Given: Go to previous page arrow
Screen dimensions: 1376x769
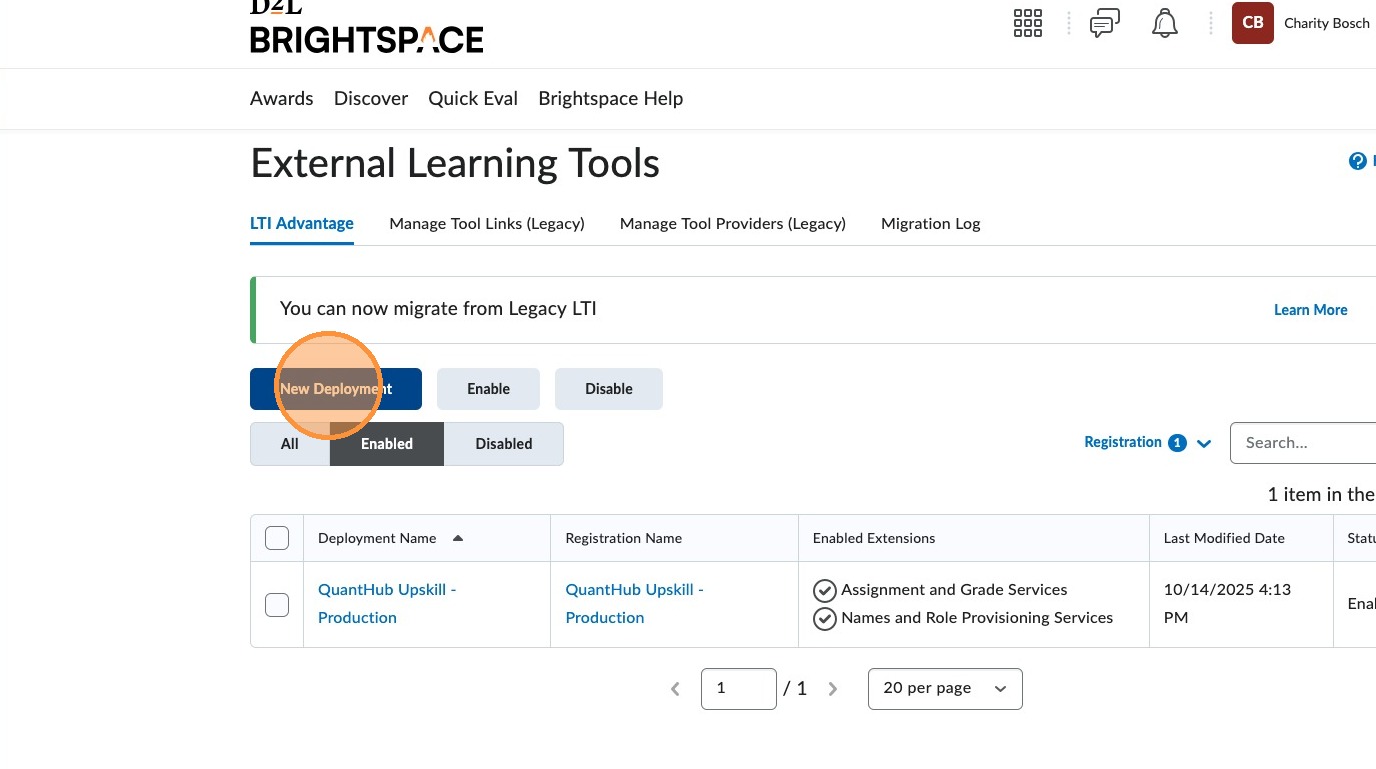Looking at the screenshot, I should pyautogui.click(x=675, y=689).
